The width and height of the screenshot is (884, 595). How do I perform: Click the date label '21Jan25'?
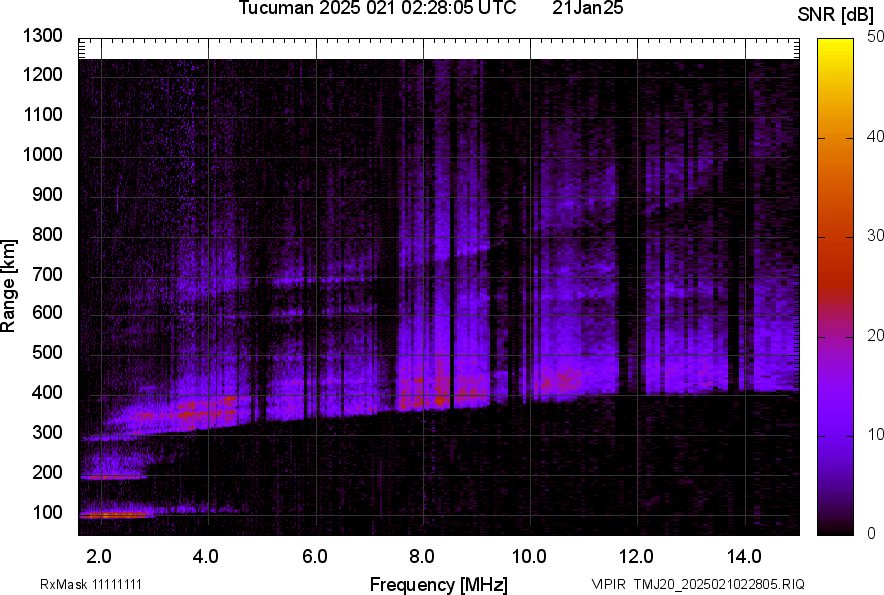pyautogui.click(x=587, y=8)
